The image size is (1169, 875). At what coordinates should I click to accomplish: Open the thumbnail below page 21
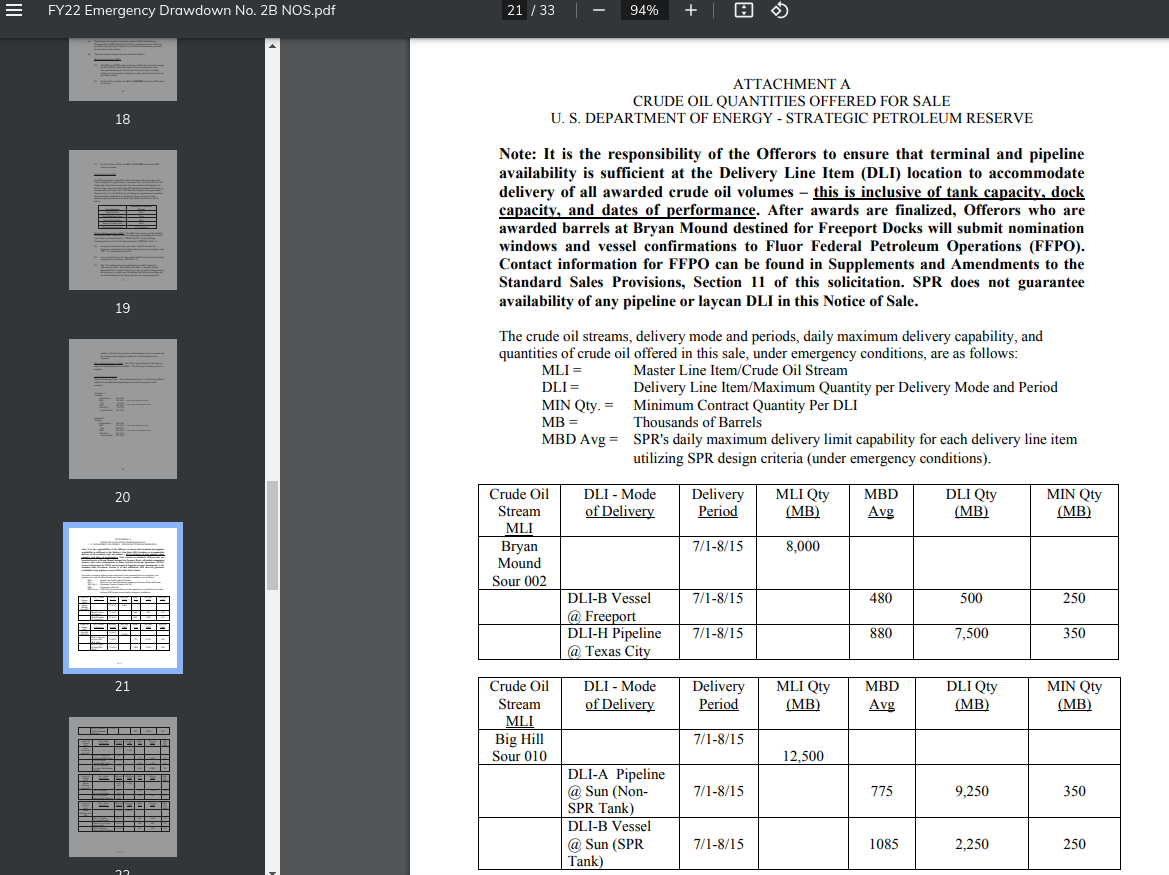click(123, 787)
